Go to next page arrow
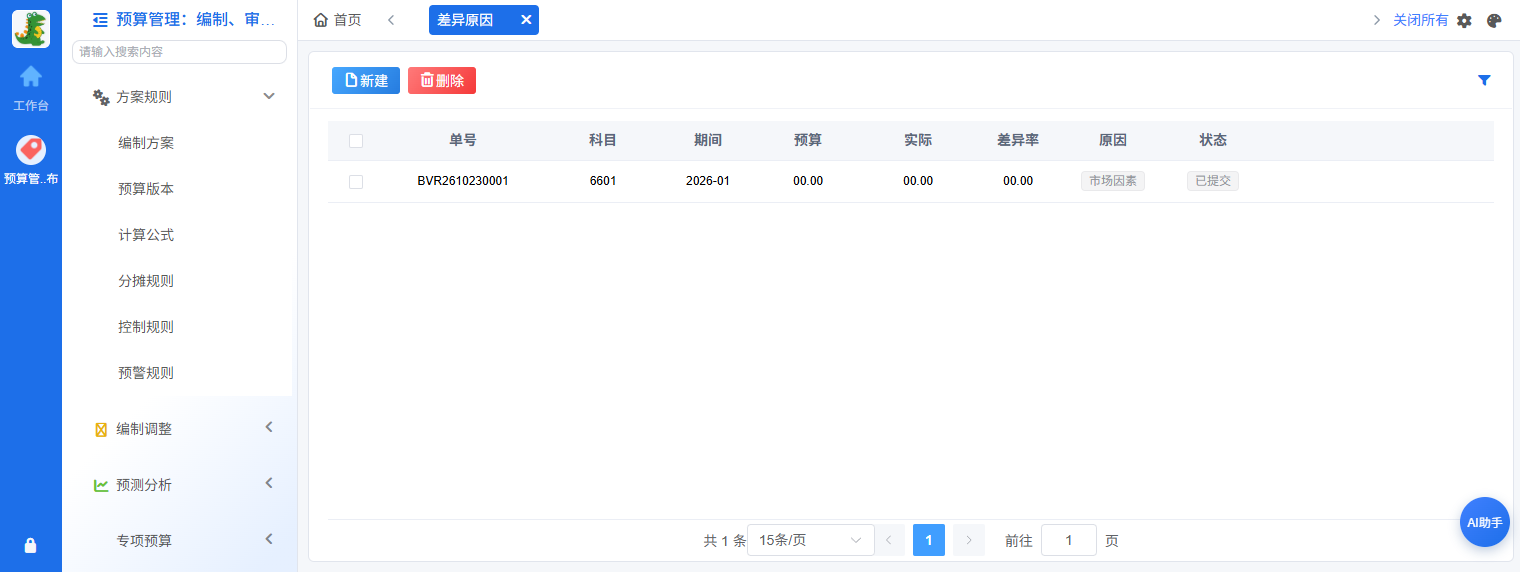Image resolution: width=1520 pixels, height=572 pixels. (x=969, y=540)
